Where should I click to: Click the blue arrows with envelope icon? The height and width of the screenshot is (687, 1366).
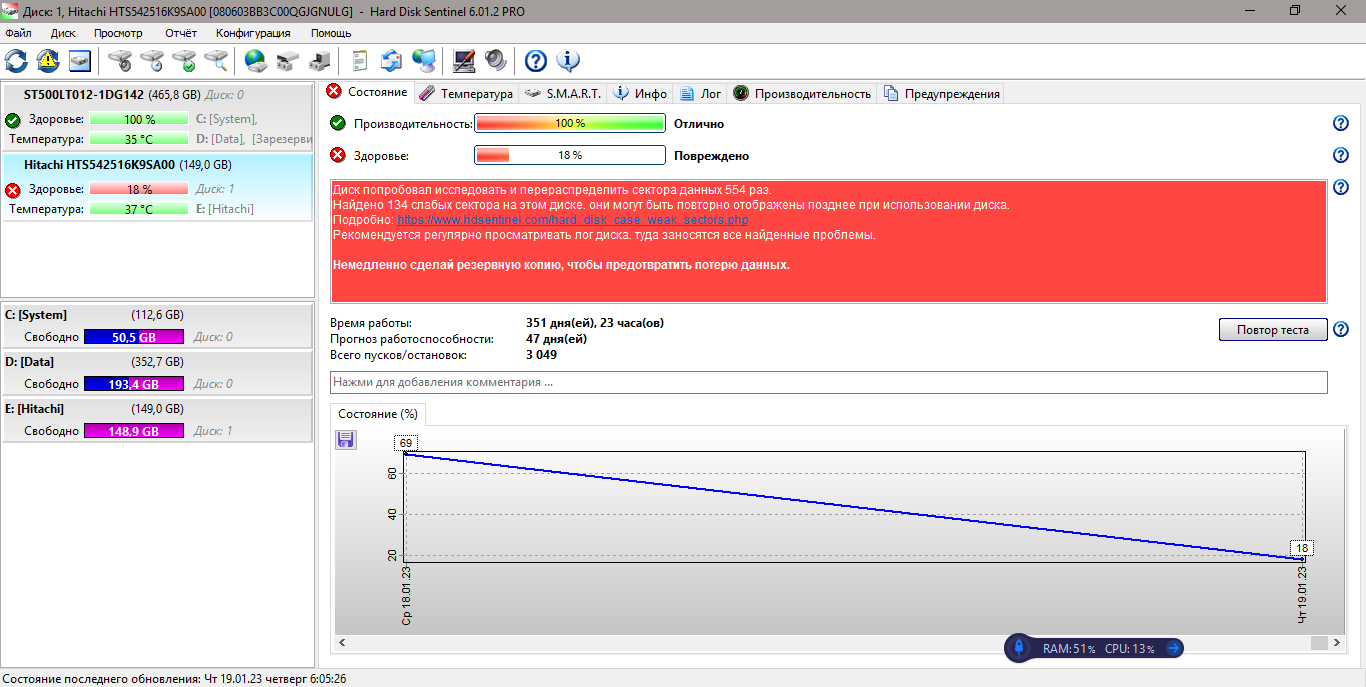pyautogui.click(x=392, y=61)
